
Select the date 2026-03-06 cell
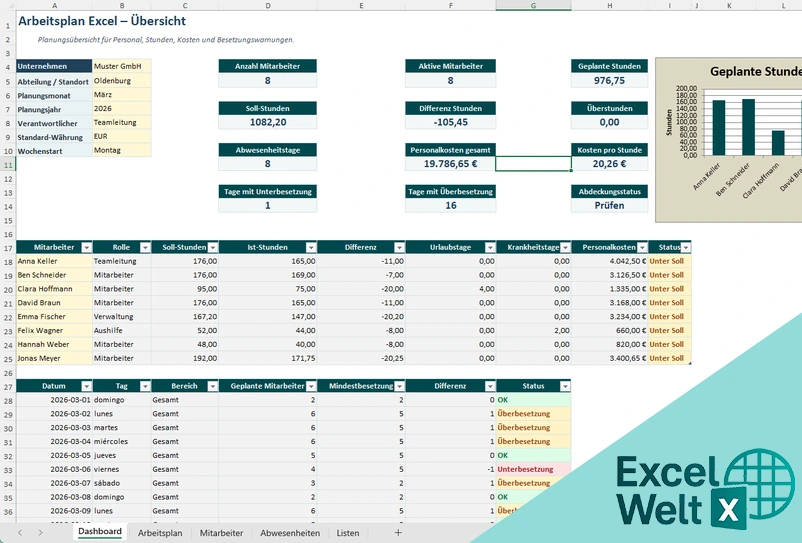tap(54, 469)
